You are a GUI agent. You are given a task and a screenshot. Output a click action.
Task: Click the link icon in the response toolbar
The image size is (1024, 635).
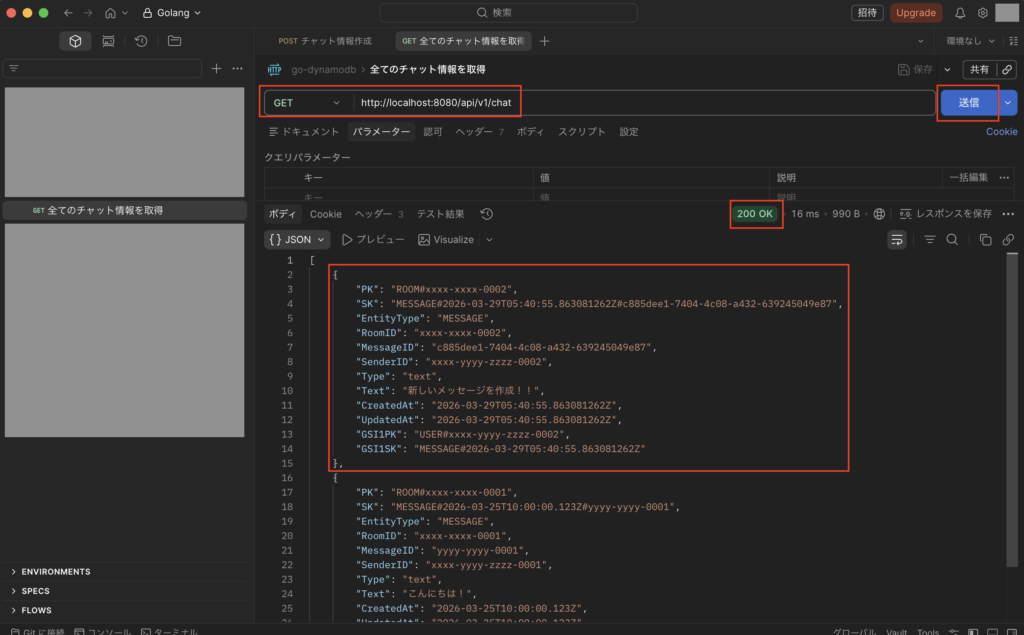pos(1008,240)
